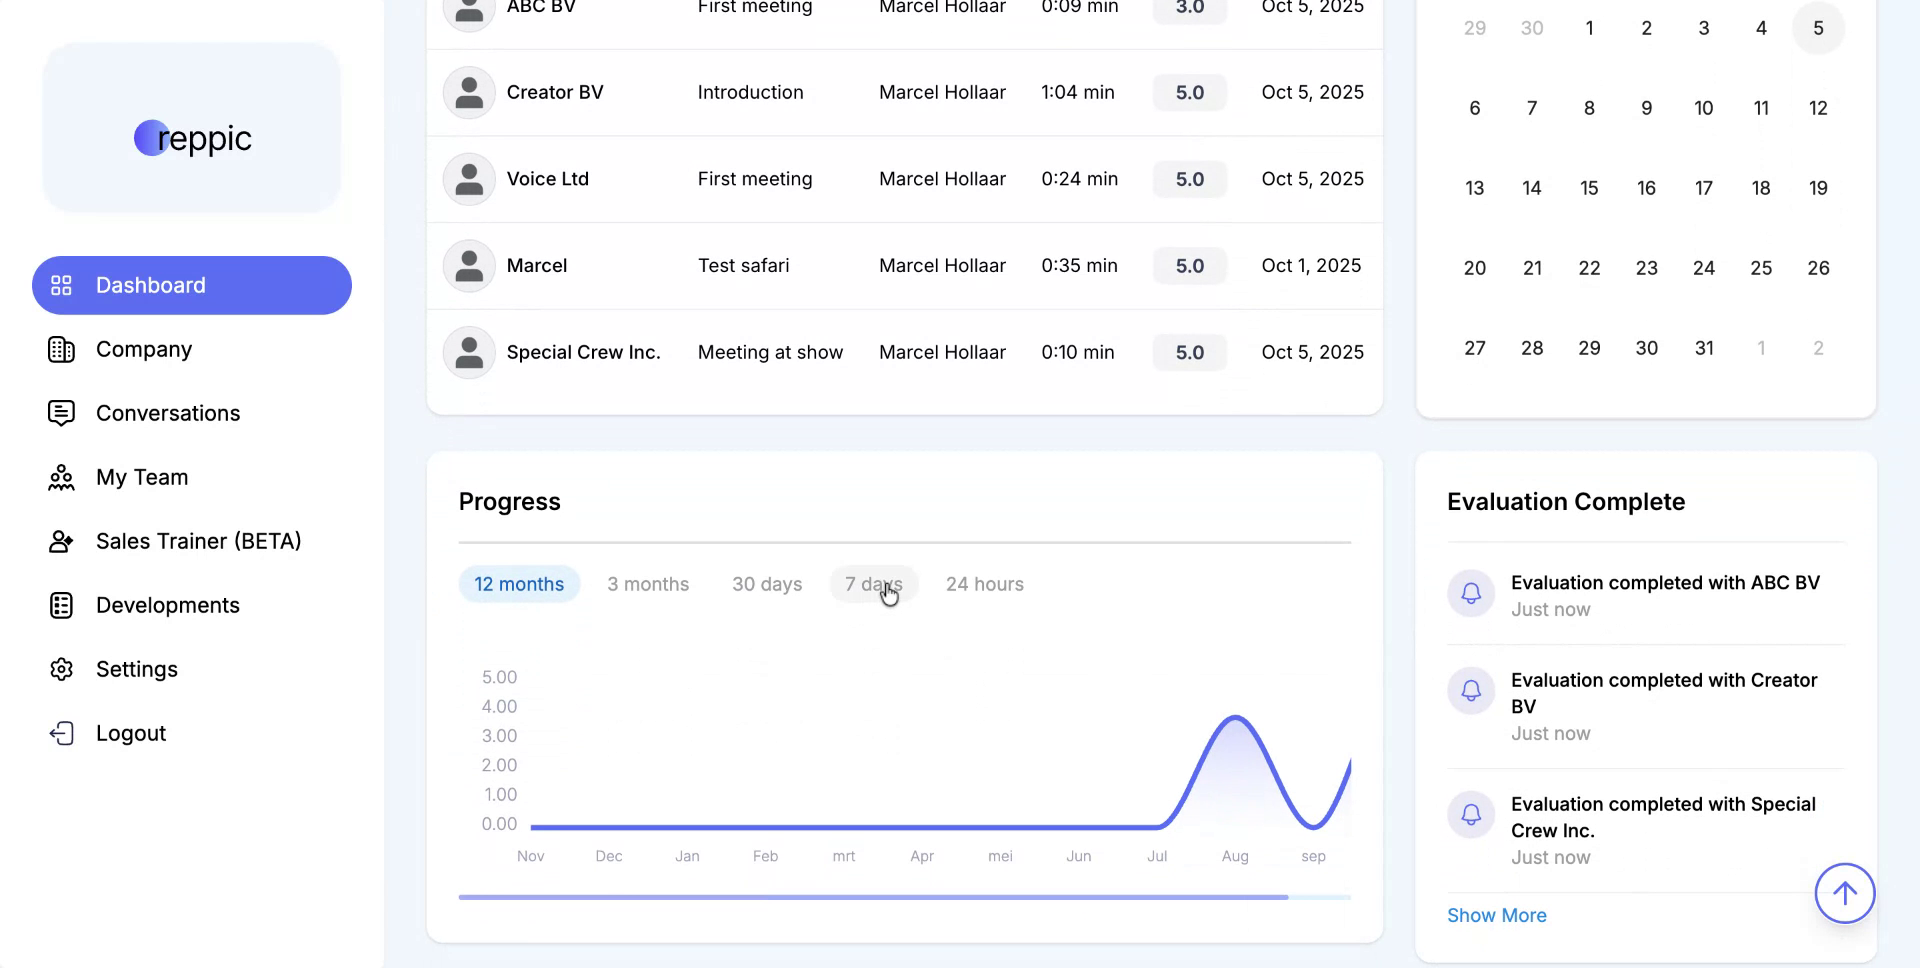Switch to the 30 days view

point(767,584)
